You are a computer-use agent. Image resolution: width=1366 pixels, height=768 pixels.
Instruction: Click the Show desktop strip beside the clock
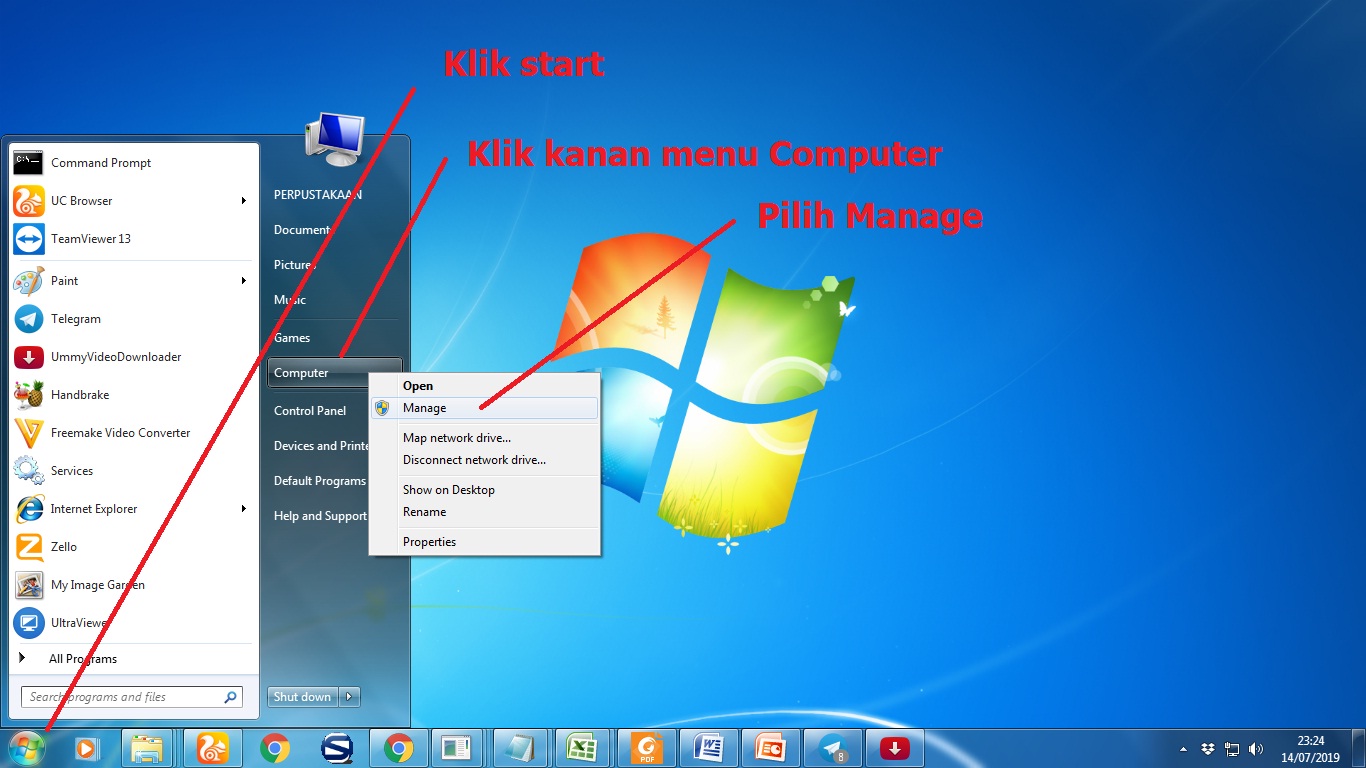pyautogui.click(x=1359, y=748)
